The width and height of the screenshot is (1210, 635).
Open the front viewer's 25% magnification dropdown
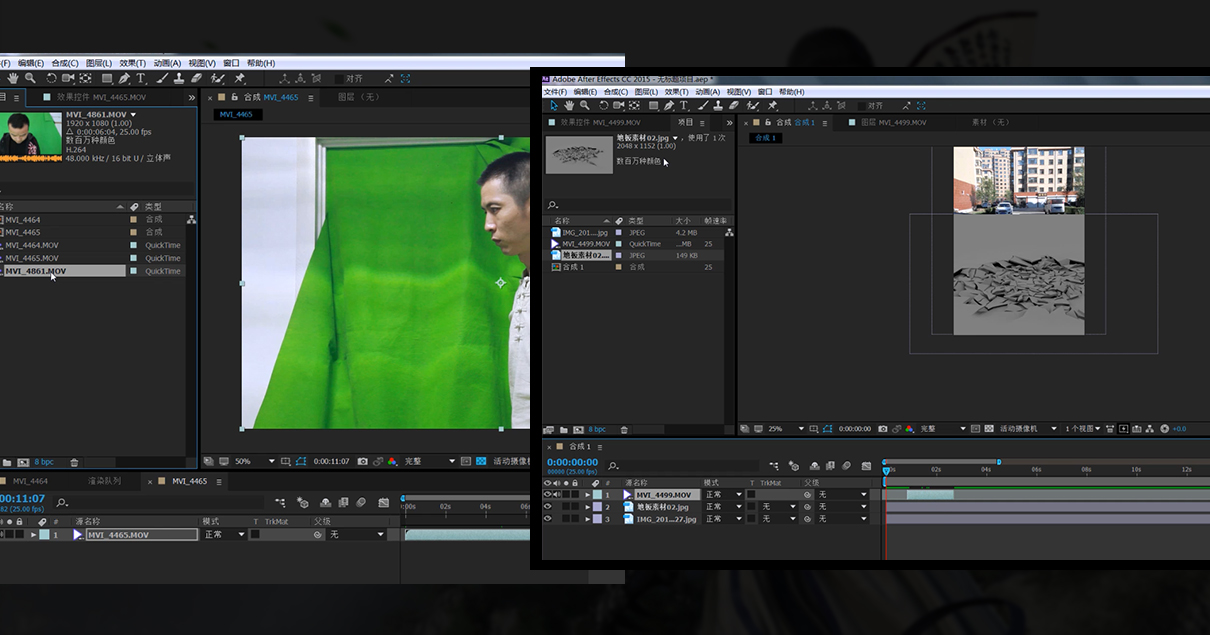[x=787, y=429]
